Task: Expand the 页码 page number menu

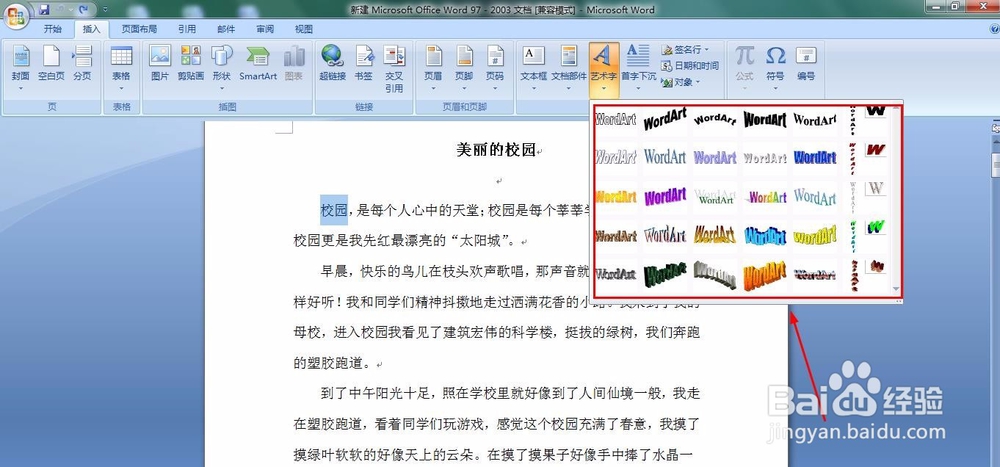Action: 495,67
